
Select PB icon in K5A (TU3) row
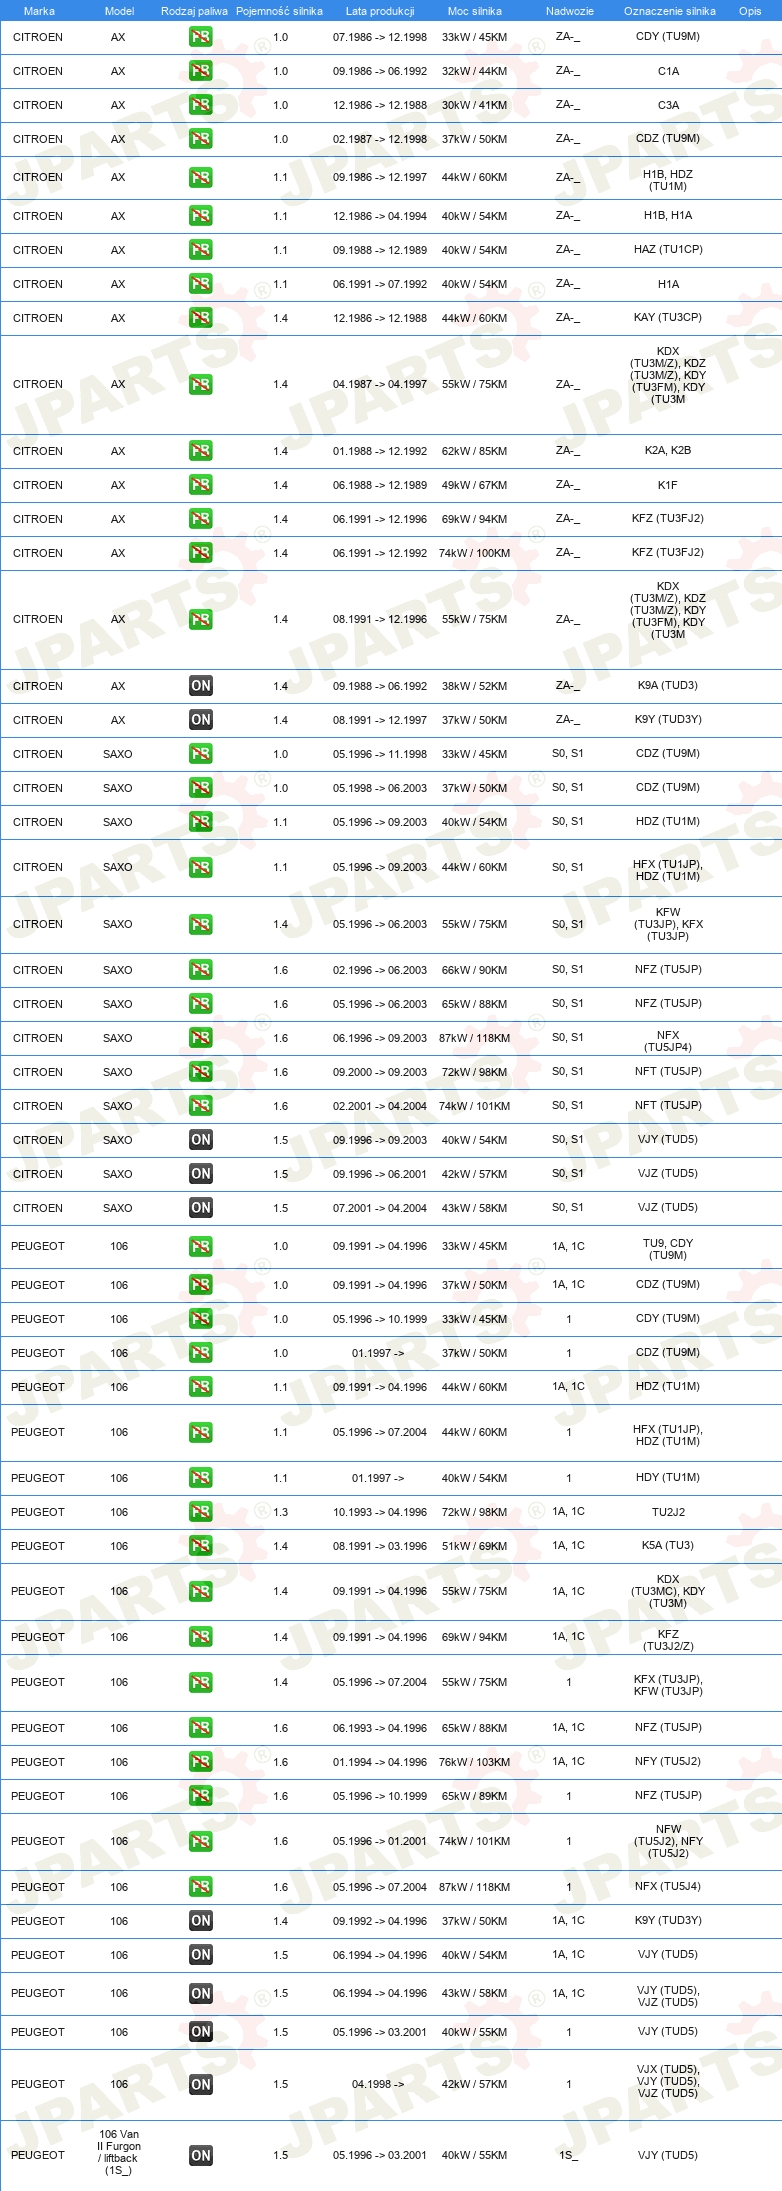pyautogui.click(x=200, y=1546)
